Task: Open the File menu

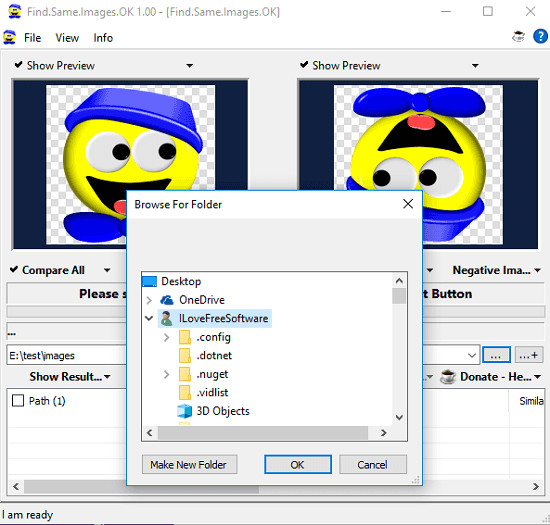Action: coord(32,38)
